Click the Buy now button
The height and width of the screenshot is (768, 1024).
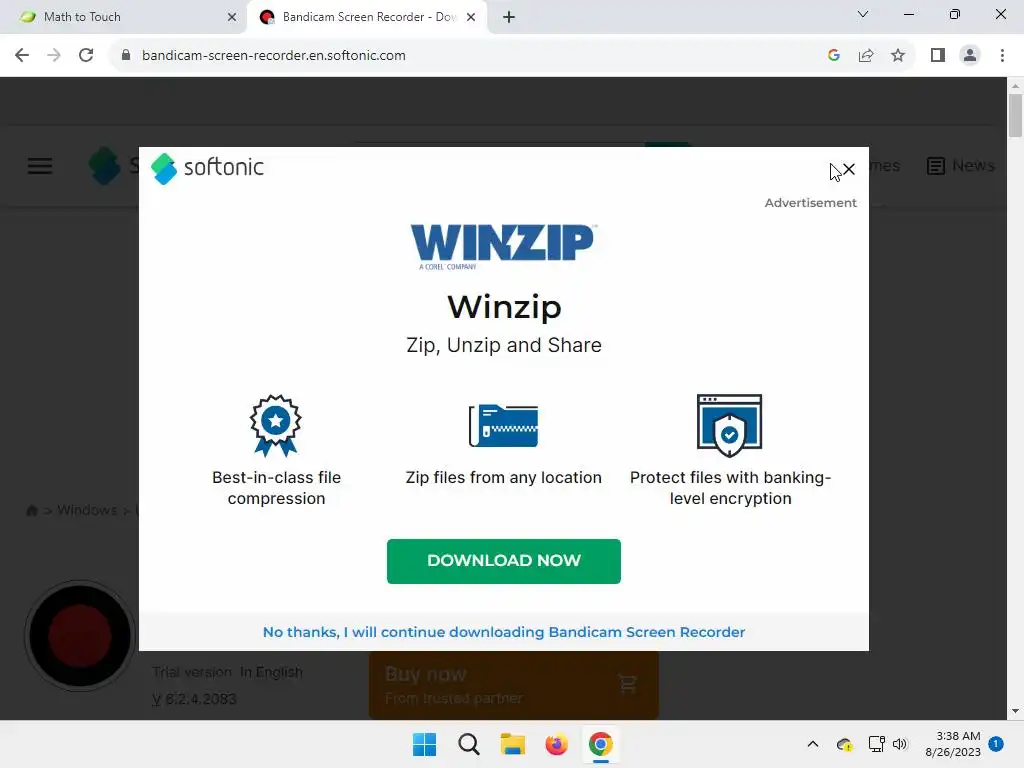pos(513,685)
